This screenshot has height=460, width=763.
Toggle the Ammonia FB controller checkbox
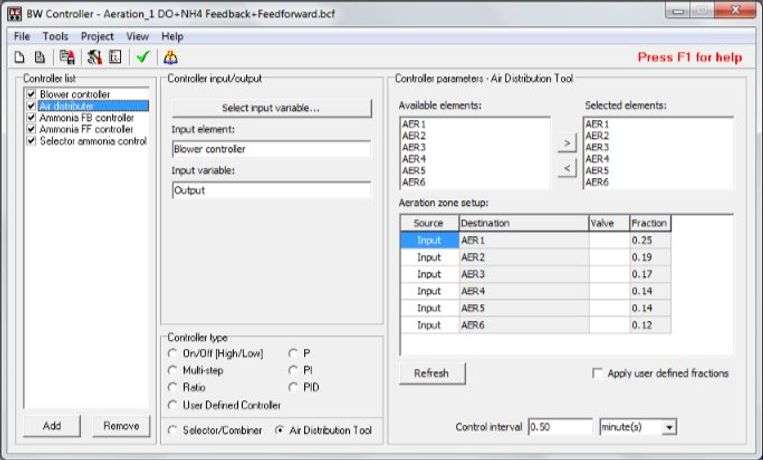(31, 117)
